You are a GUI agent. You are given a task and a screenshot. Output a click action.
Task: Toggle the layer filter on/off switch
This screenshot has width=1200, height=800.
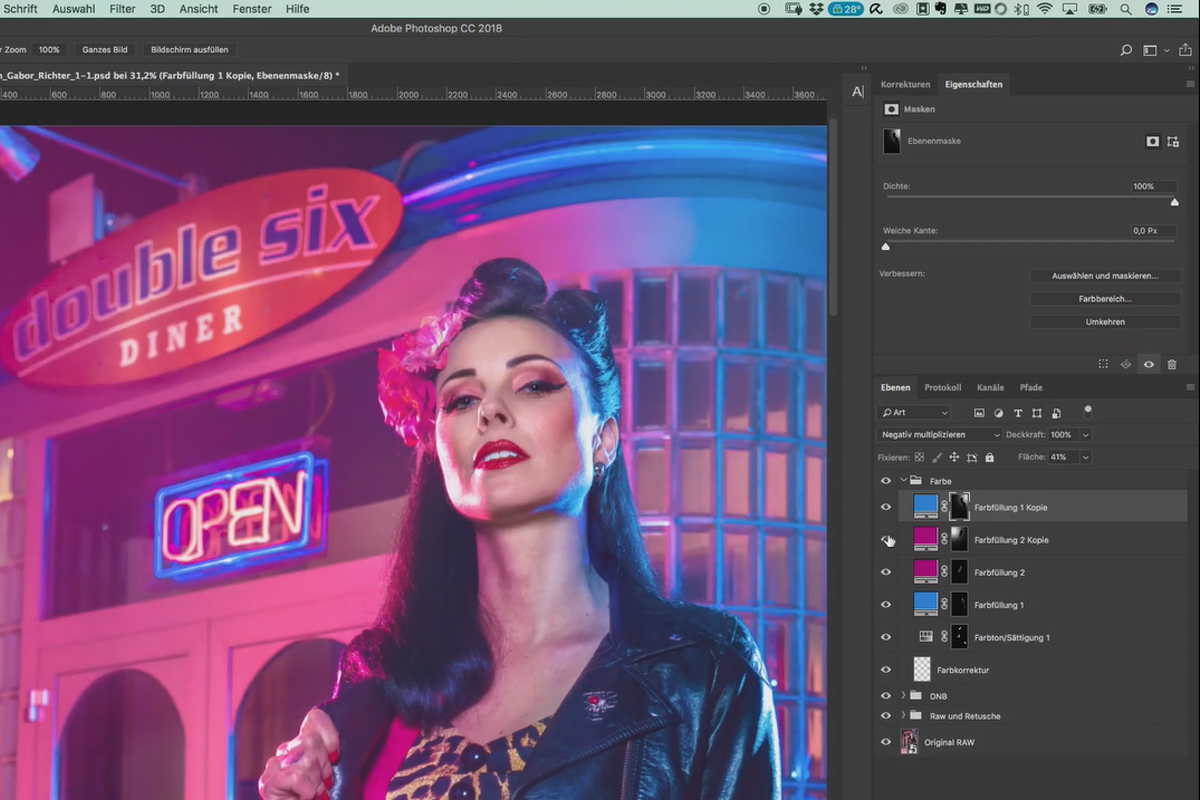[1088, 411]
